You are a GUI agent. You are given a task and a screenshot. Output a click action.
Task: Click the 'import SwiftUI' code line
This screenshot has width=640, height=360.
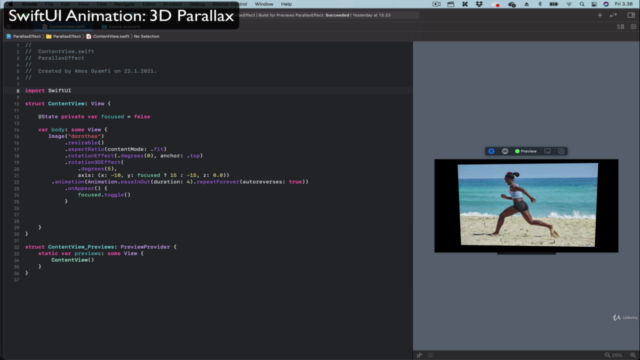point(48,91)
